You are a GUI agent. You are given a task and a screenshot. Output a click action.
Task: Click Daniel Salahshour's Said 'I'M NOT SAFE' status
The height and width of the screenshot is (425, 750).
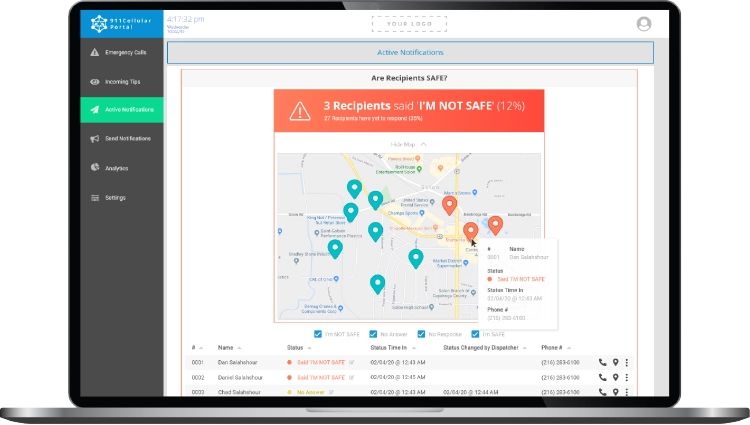point(321,377)
